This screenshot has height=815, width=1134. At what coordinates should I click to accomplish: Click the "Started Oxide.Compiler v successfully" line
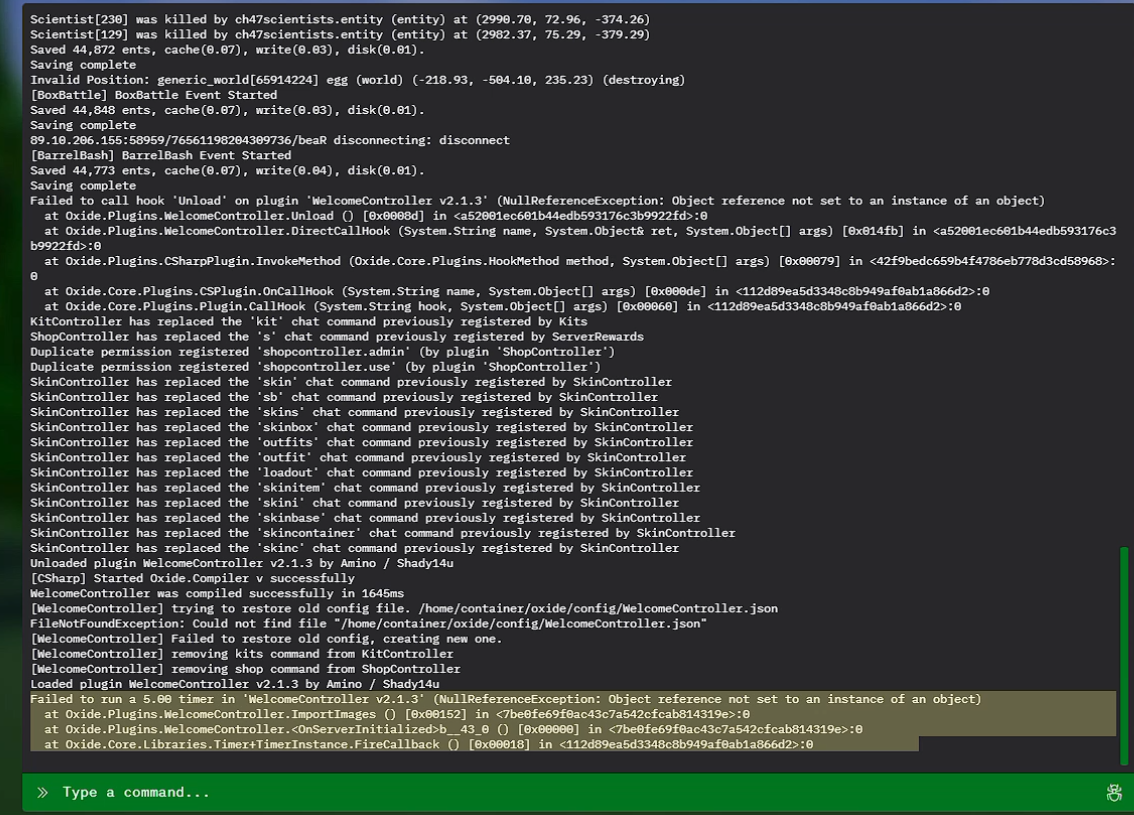coord(192,578)
